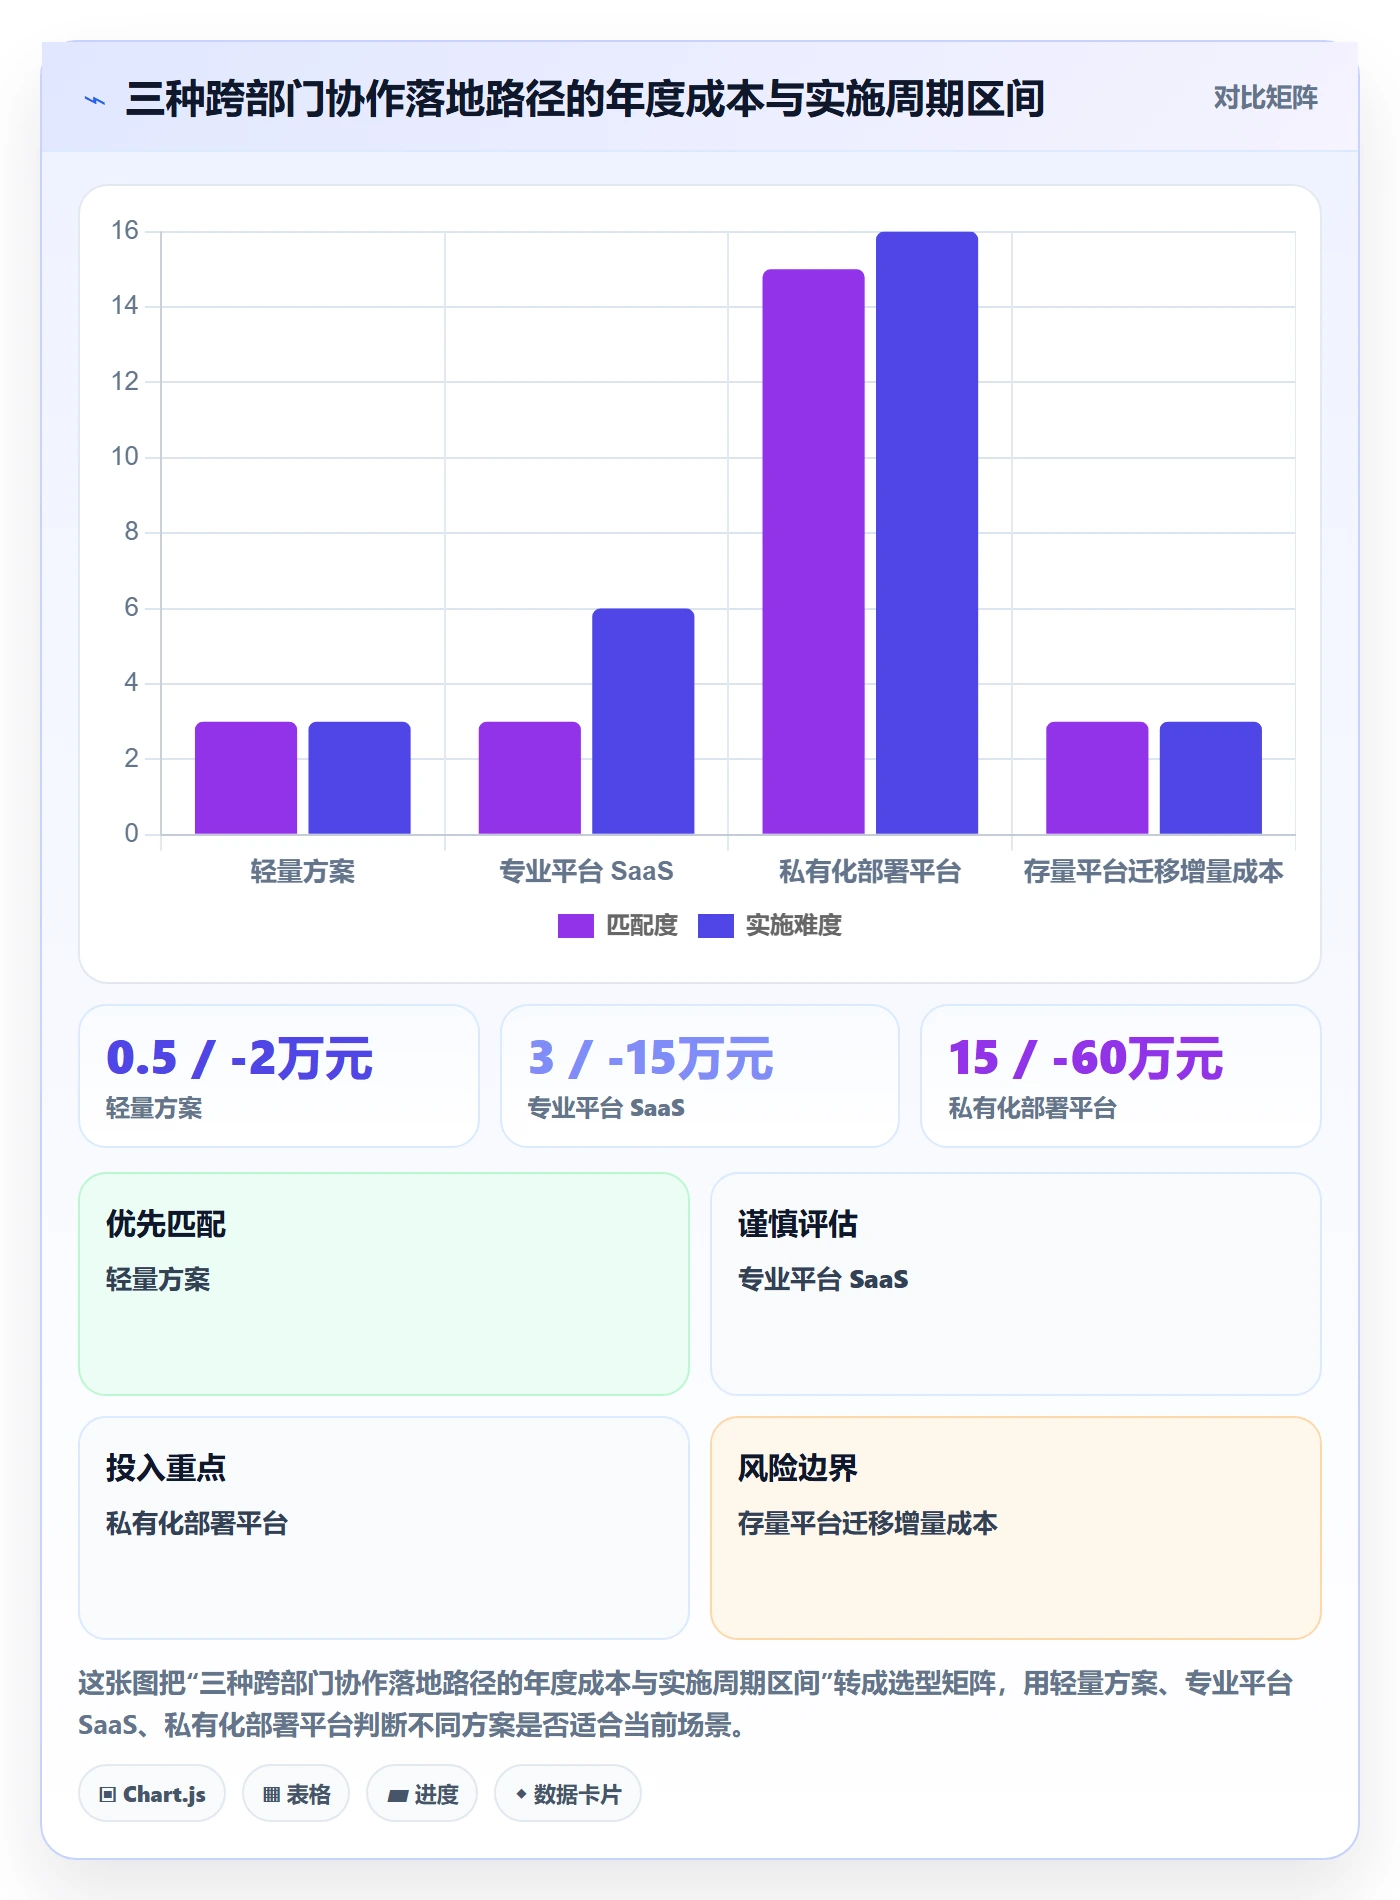Viewport: 1400px width, 1900px height.
Task: Open the orange 风险边界 card
Action: coord(1016,1528)
